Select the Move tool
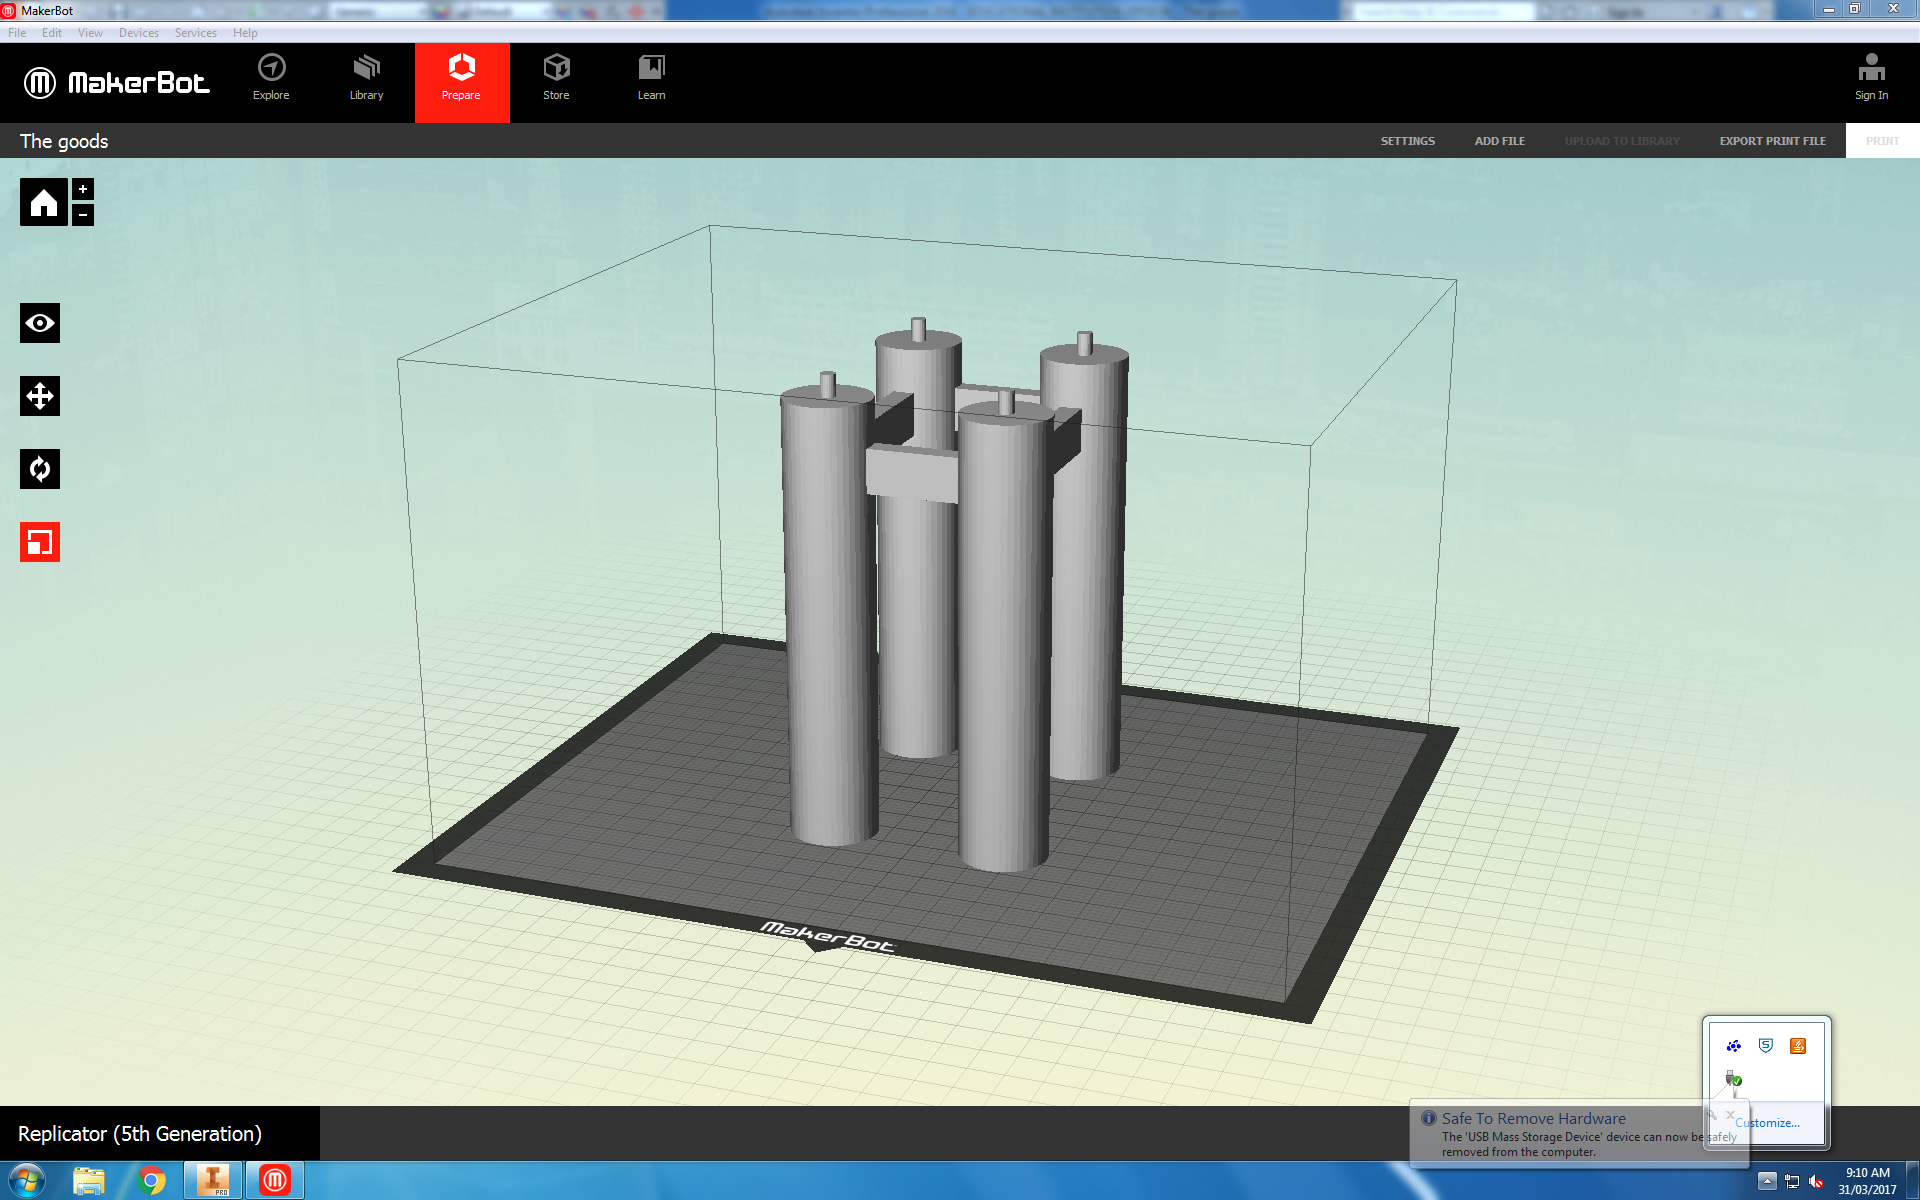The height and width of the screenshot is (1200, 1920). 40,396
